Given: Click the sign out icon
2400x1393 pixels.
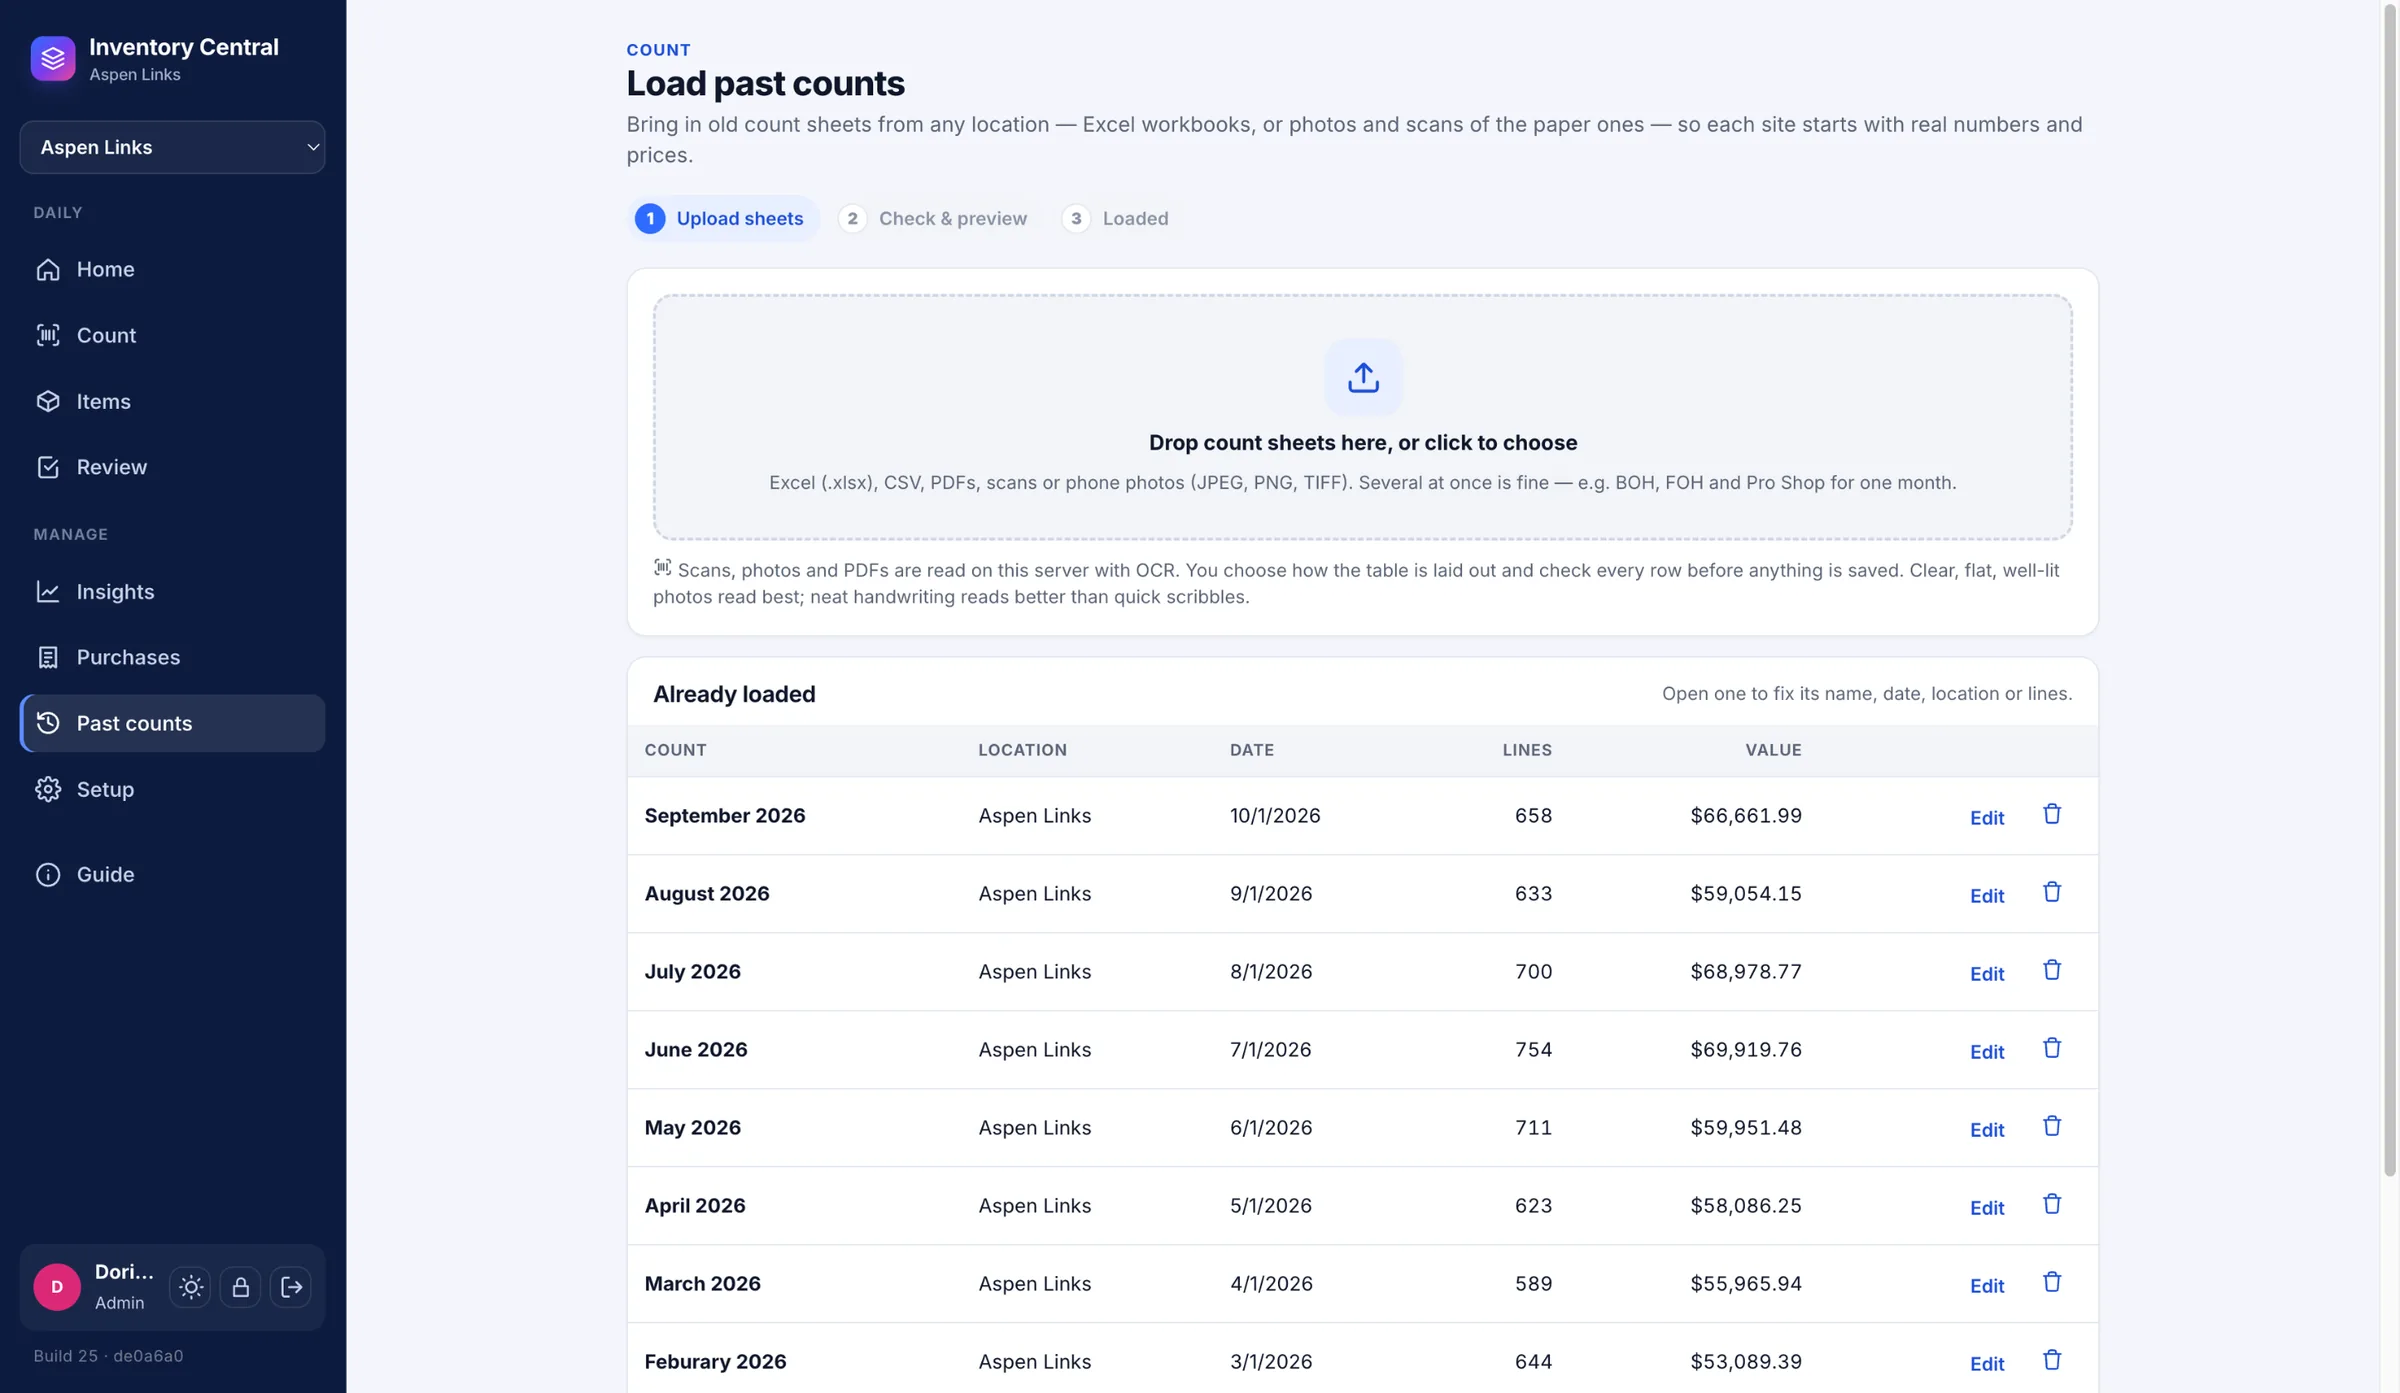Looking at the screenshot, I should coord(291,1287).
